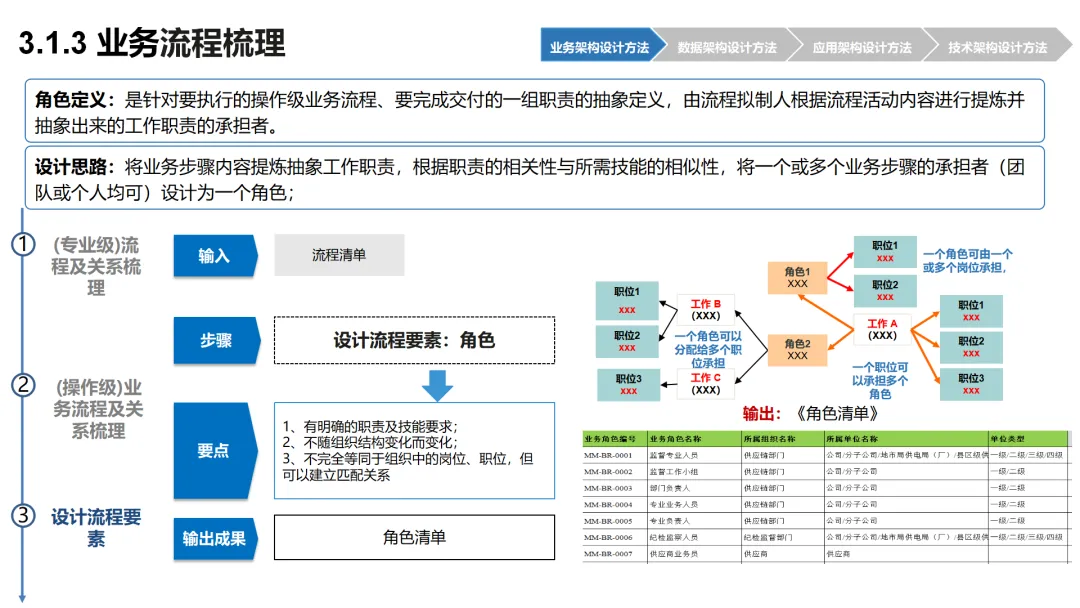
Task: Click the orange 角色2 box
Action: 797,349
